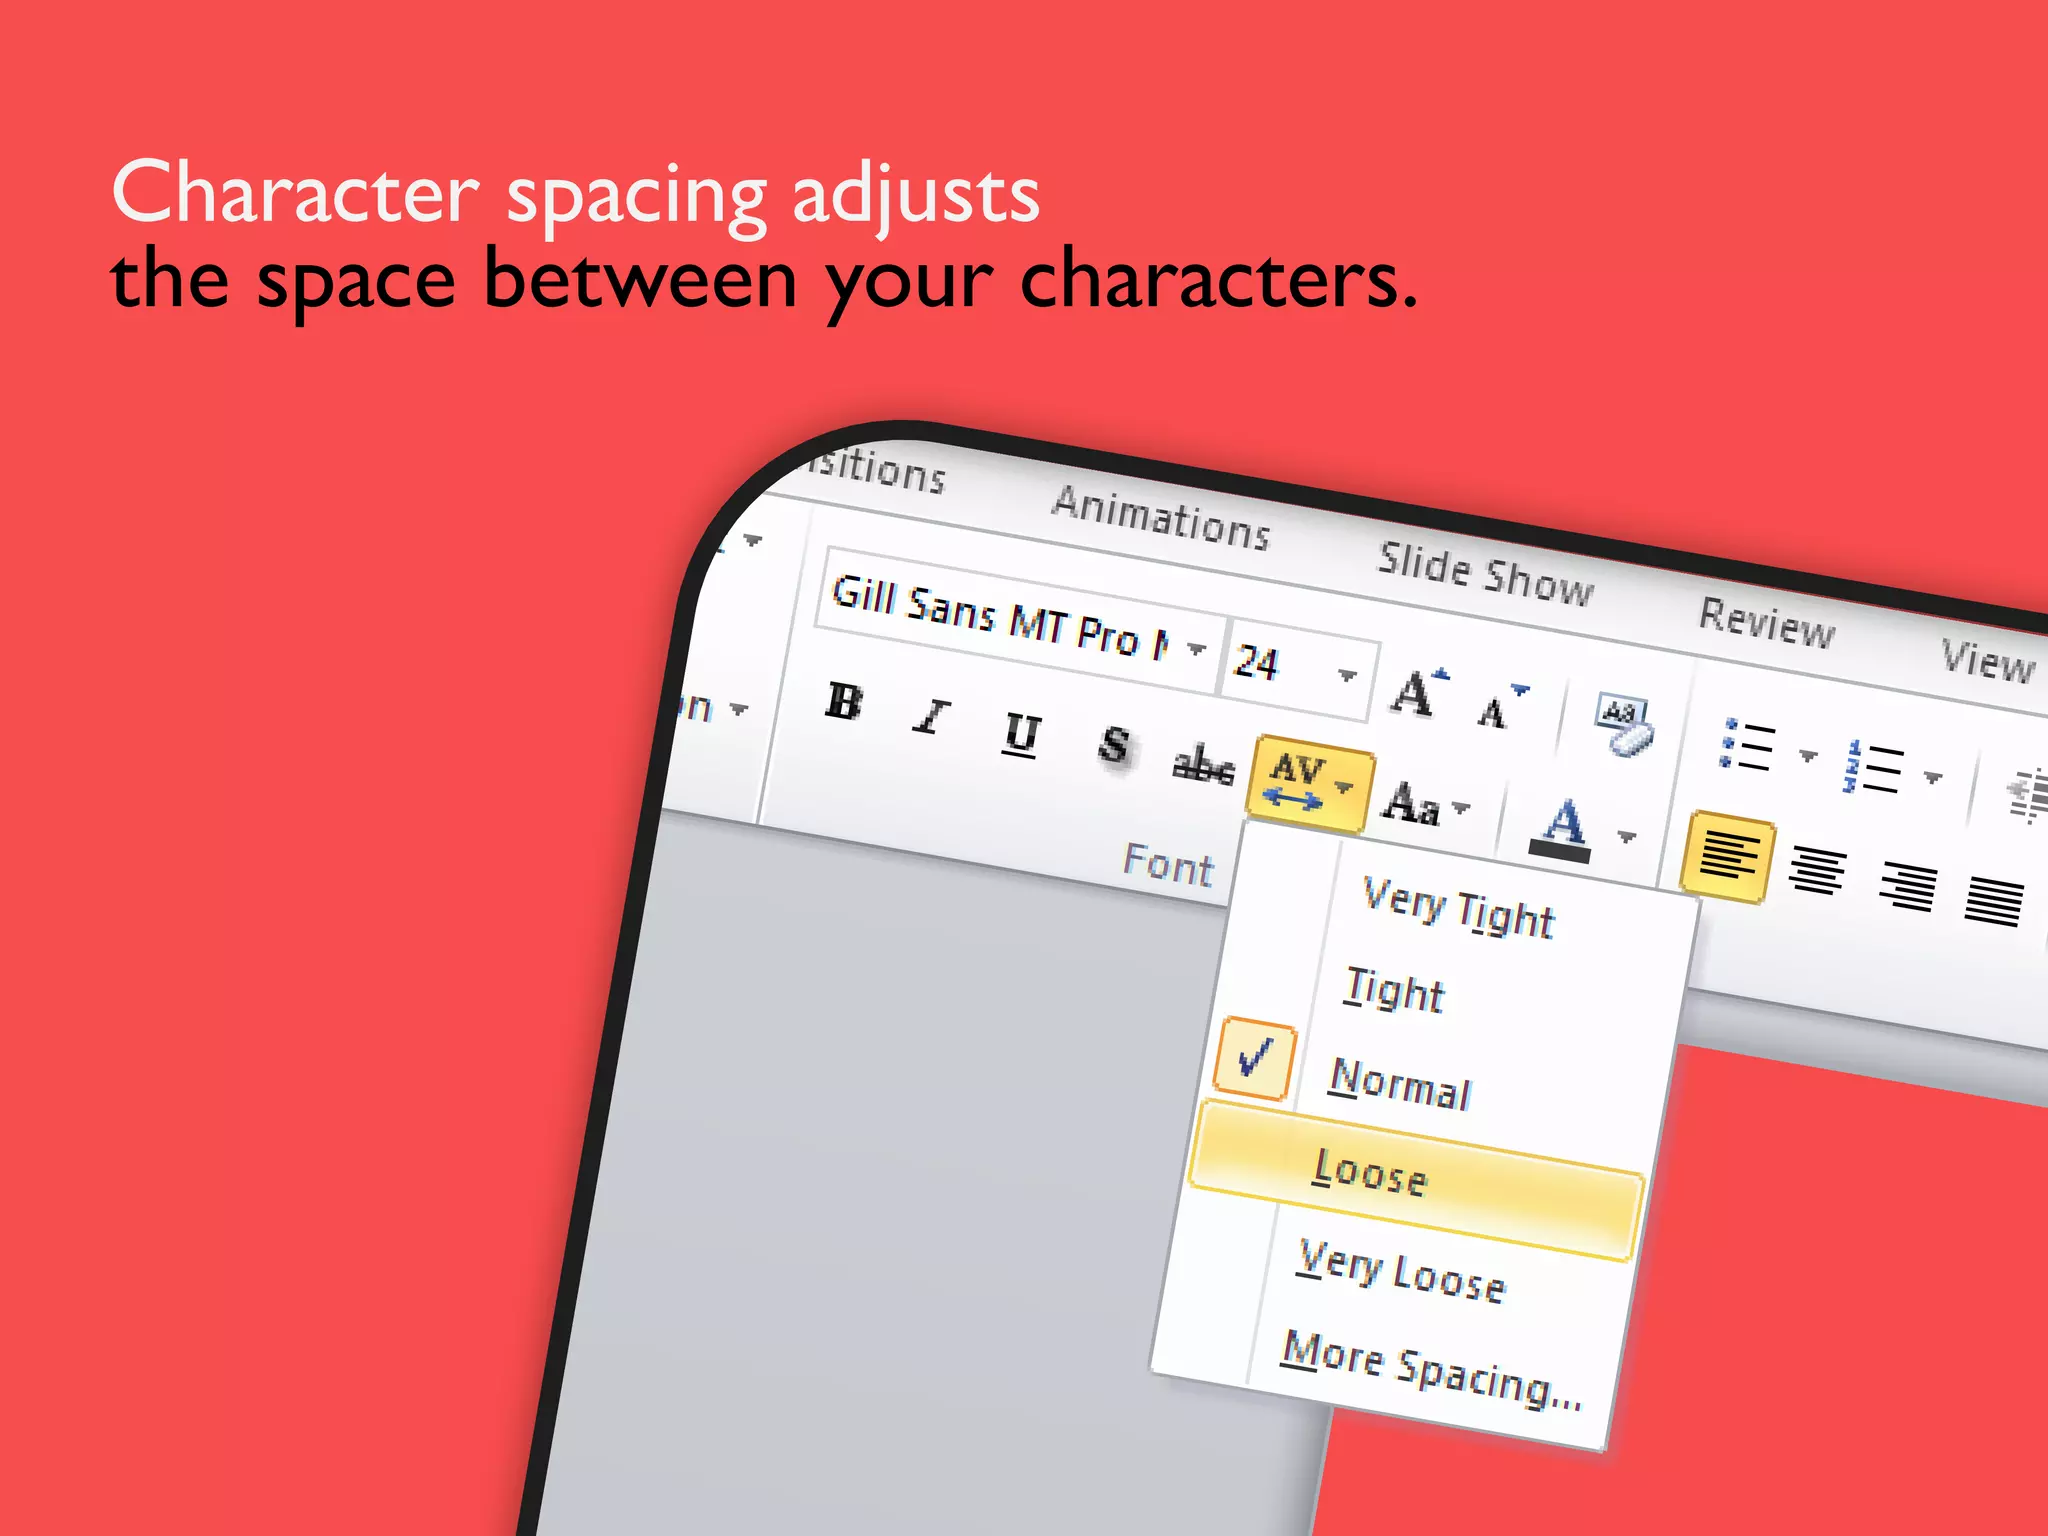Center the paragraph text
Viewport: 2048px width, 1536px height.
(x=1818, y=869)
